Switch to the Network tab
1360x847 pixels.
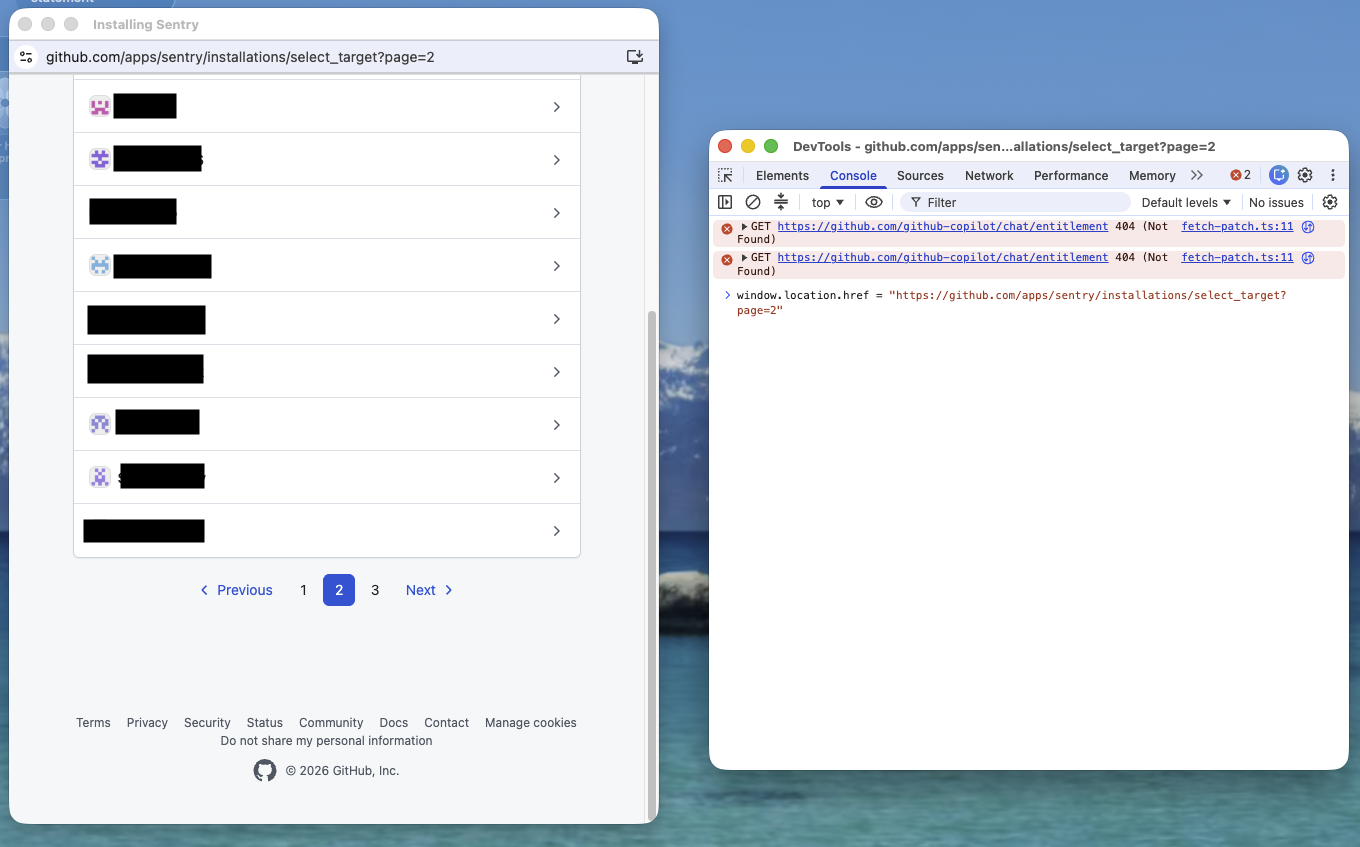pyautogui.click(x=989, y=175)
